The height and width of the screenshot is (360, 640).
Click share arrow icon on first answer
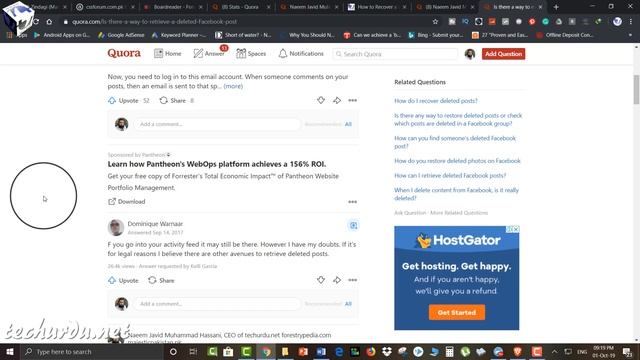(337, 100)
